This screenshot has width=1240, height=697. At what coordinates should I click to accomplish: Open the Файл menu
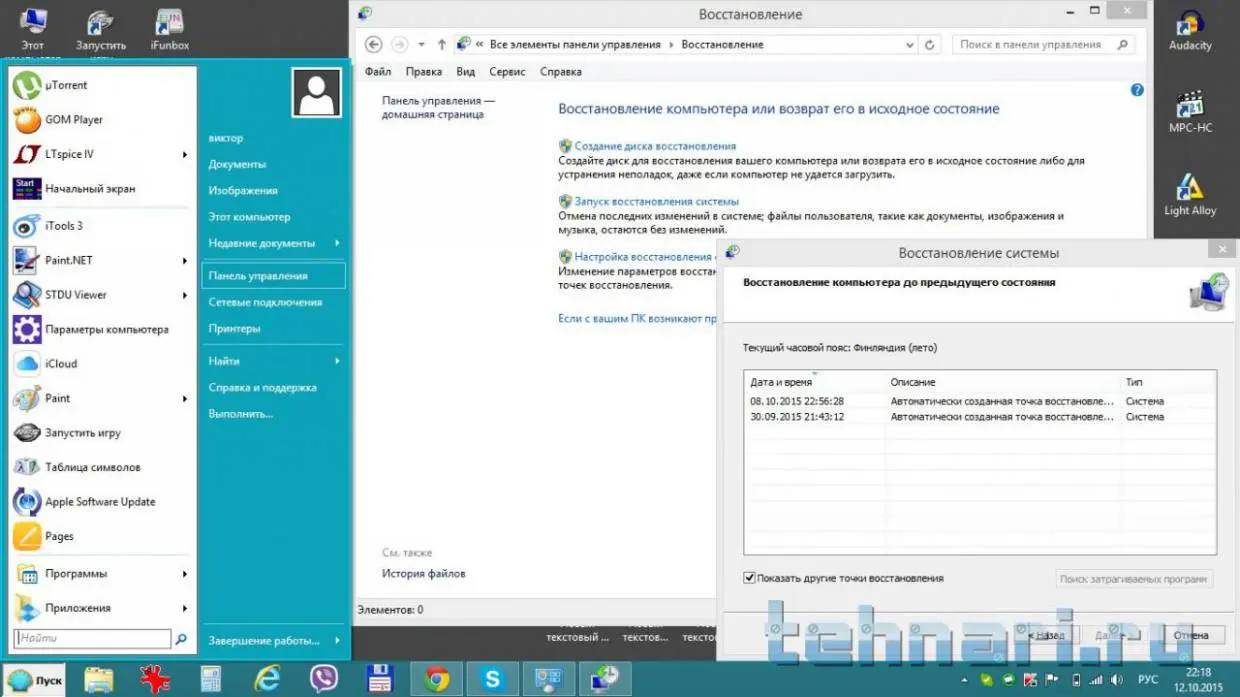[x=378, y=72]
